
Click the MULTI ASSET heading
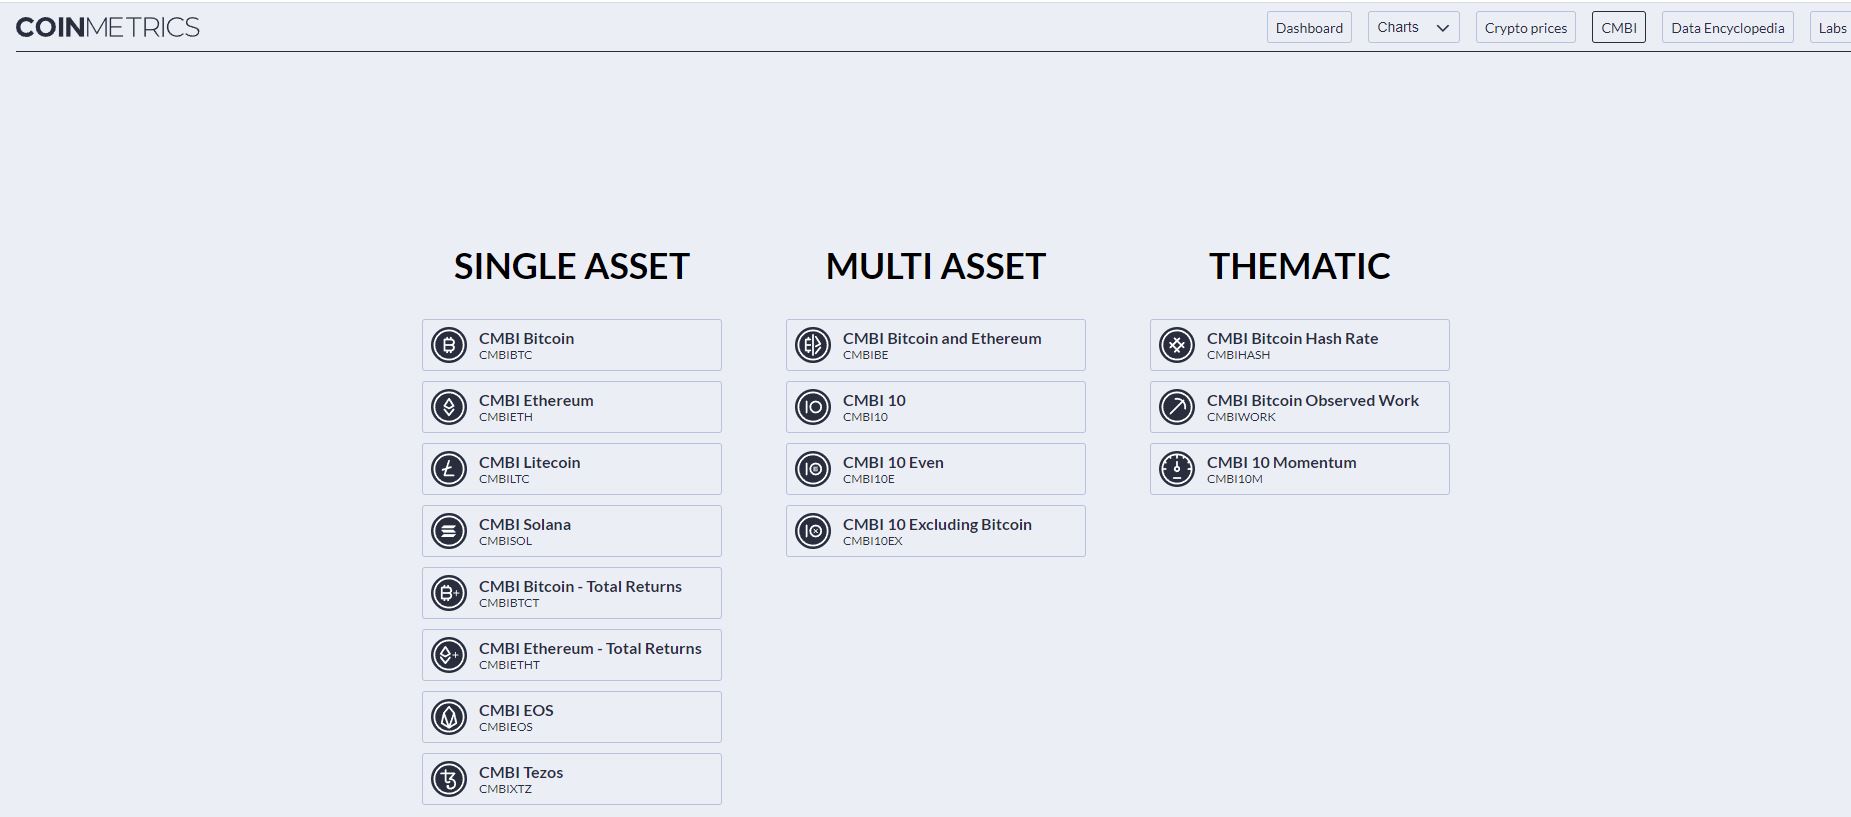click(936, 266)
